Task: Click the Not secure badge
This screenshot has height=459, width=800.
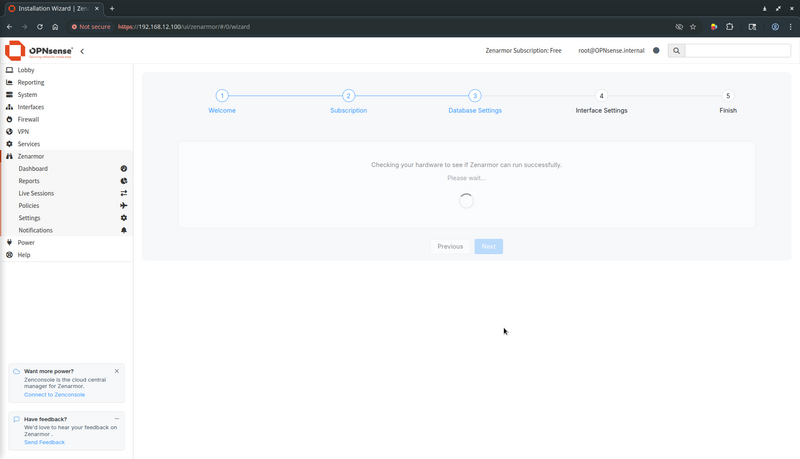Action: pos(91,27)
